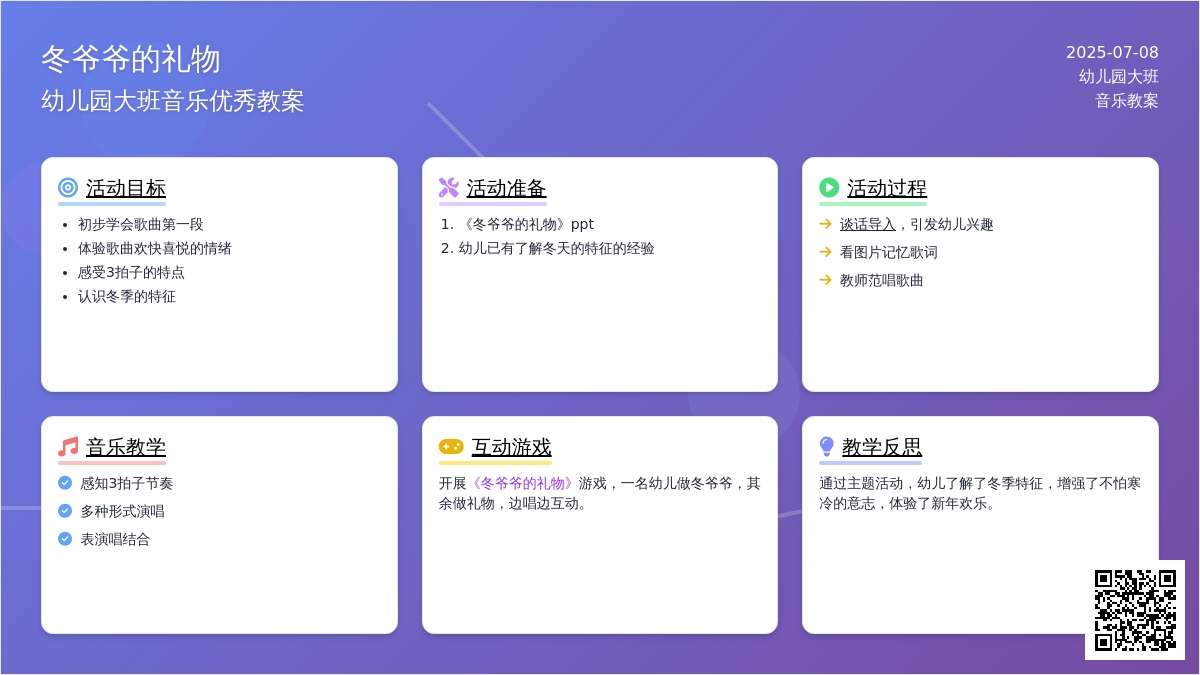Open the 音乐教学 heading link
This screenshot has width=1200, height=675.
tap(126, 447)
